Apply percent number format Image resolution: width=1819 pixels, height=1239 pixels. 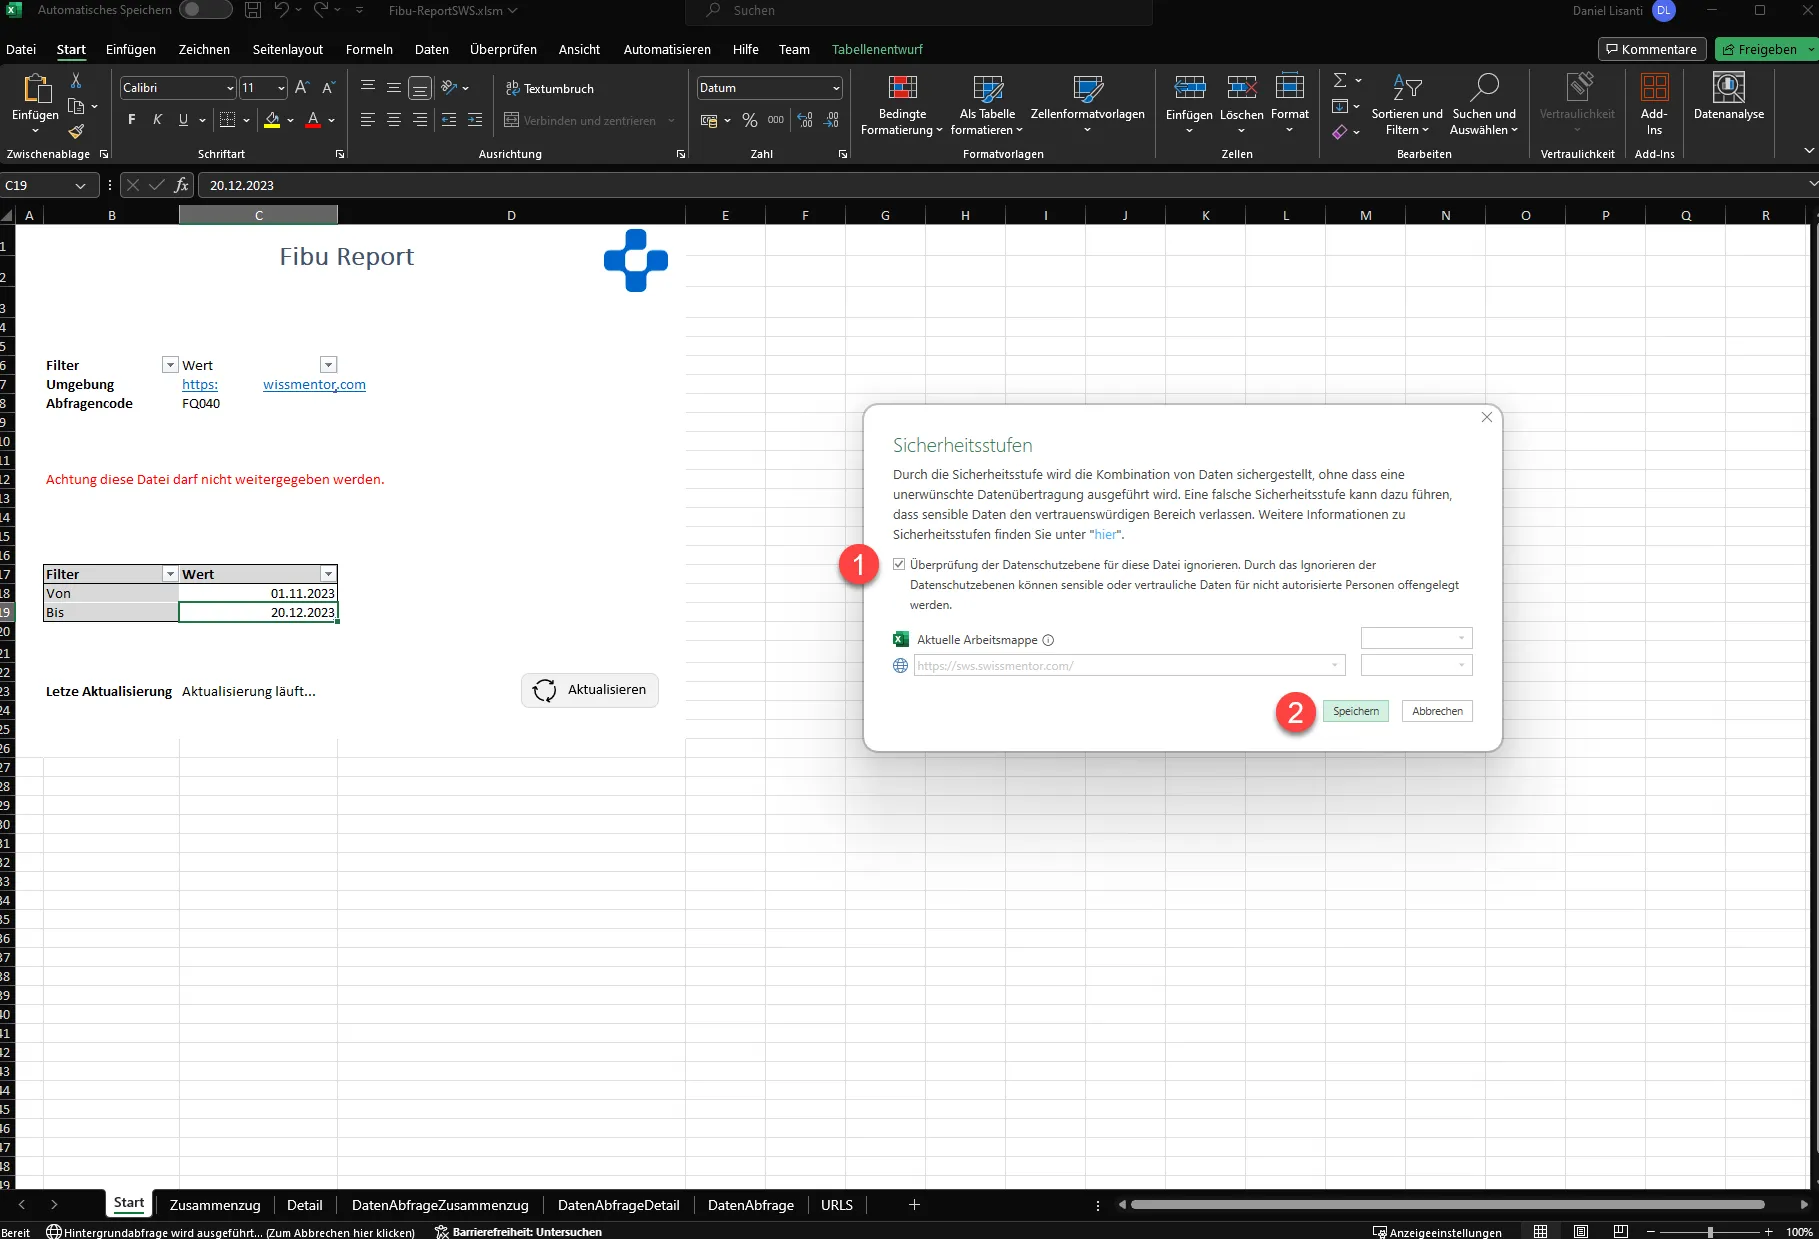[750, 120]
